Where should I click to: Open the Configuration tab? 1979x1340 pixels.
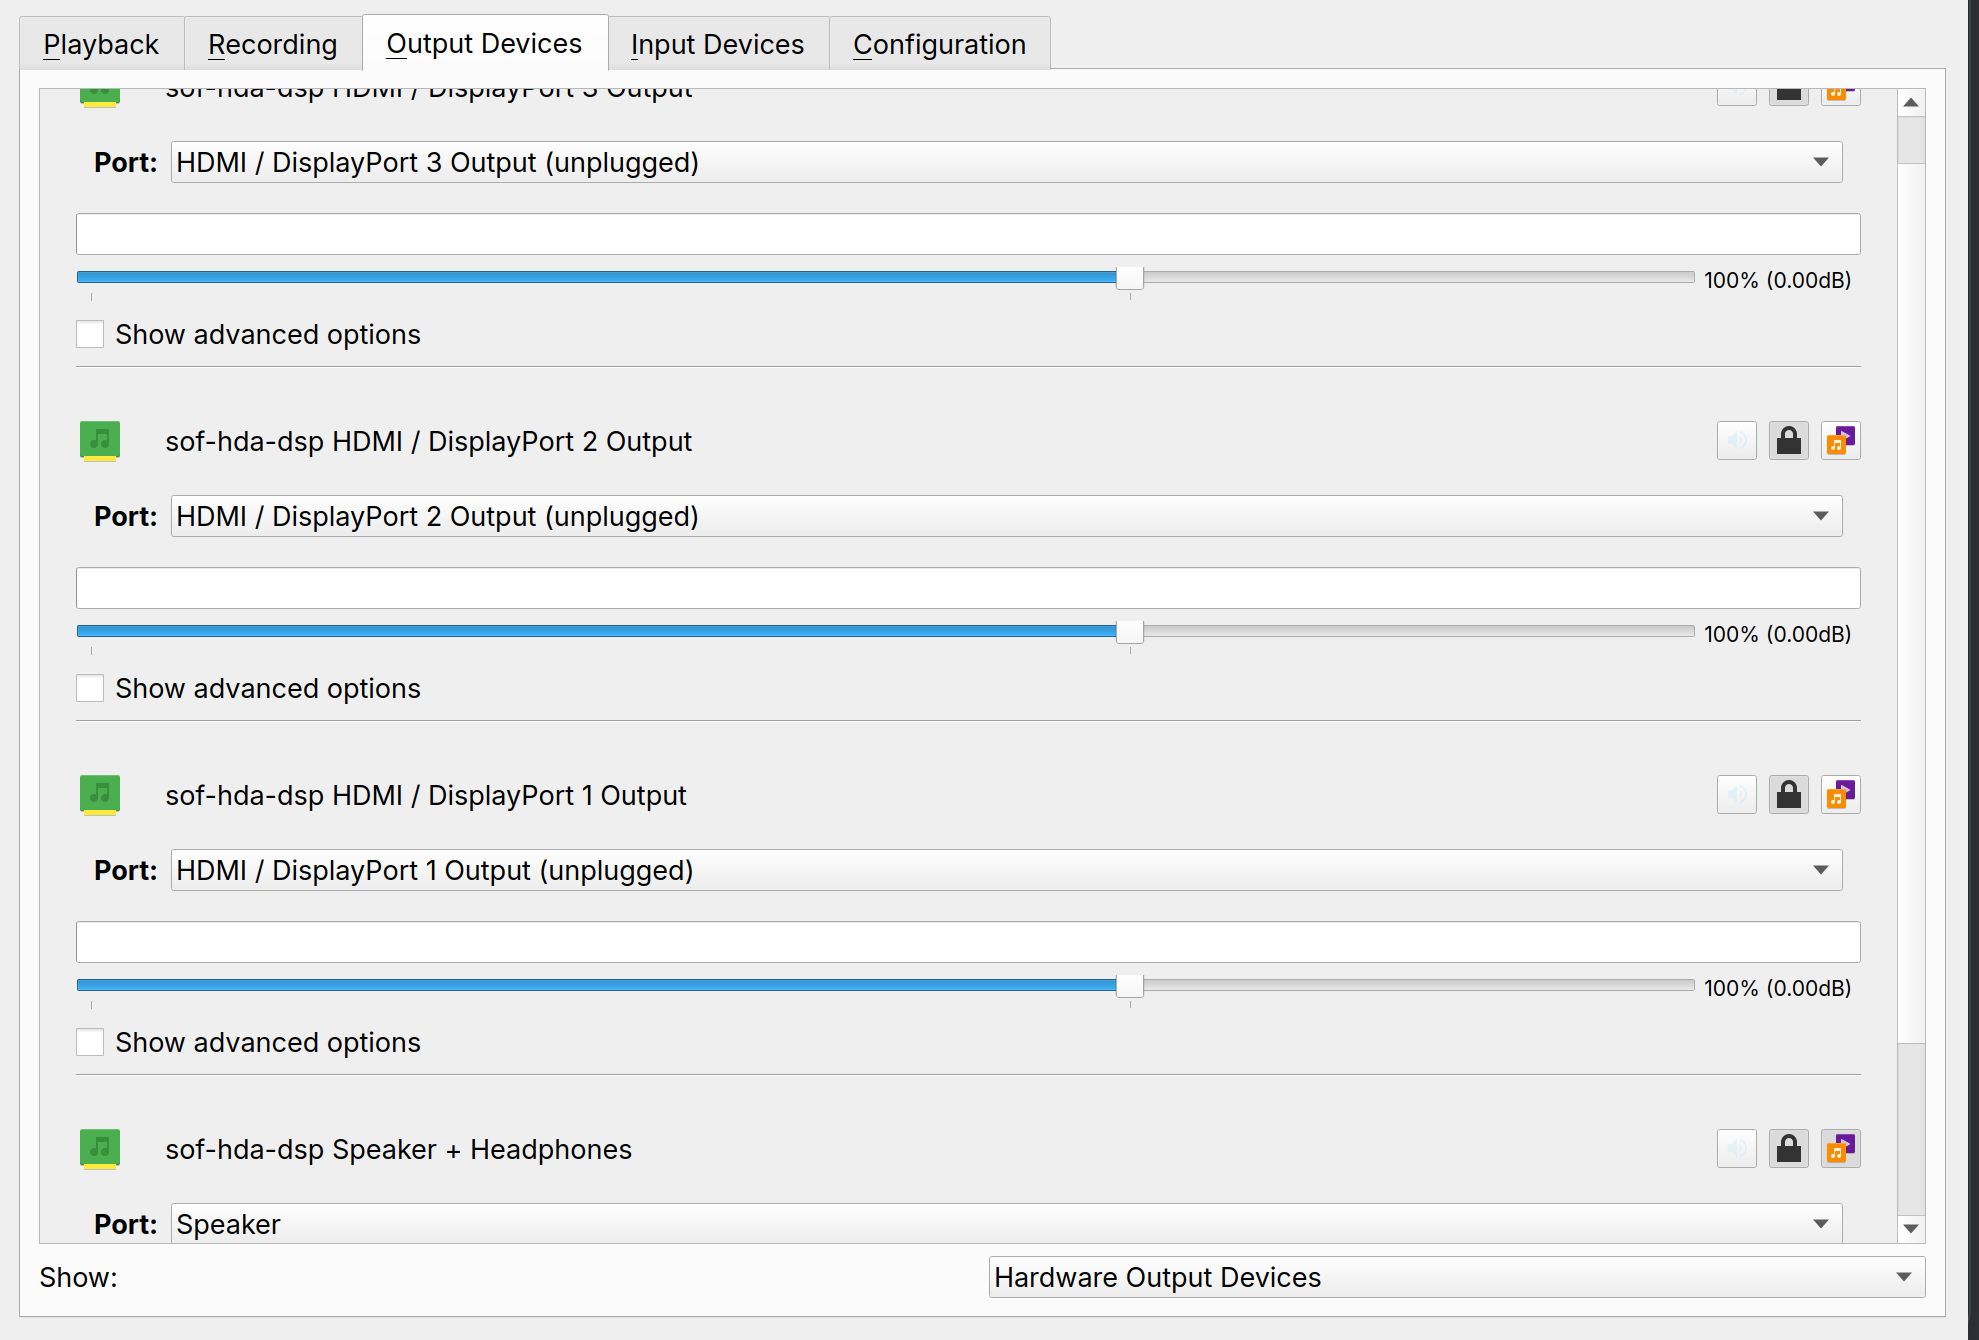(939, 44)
